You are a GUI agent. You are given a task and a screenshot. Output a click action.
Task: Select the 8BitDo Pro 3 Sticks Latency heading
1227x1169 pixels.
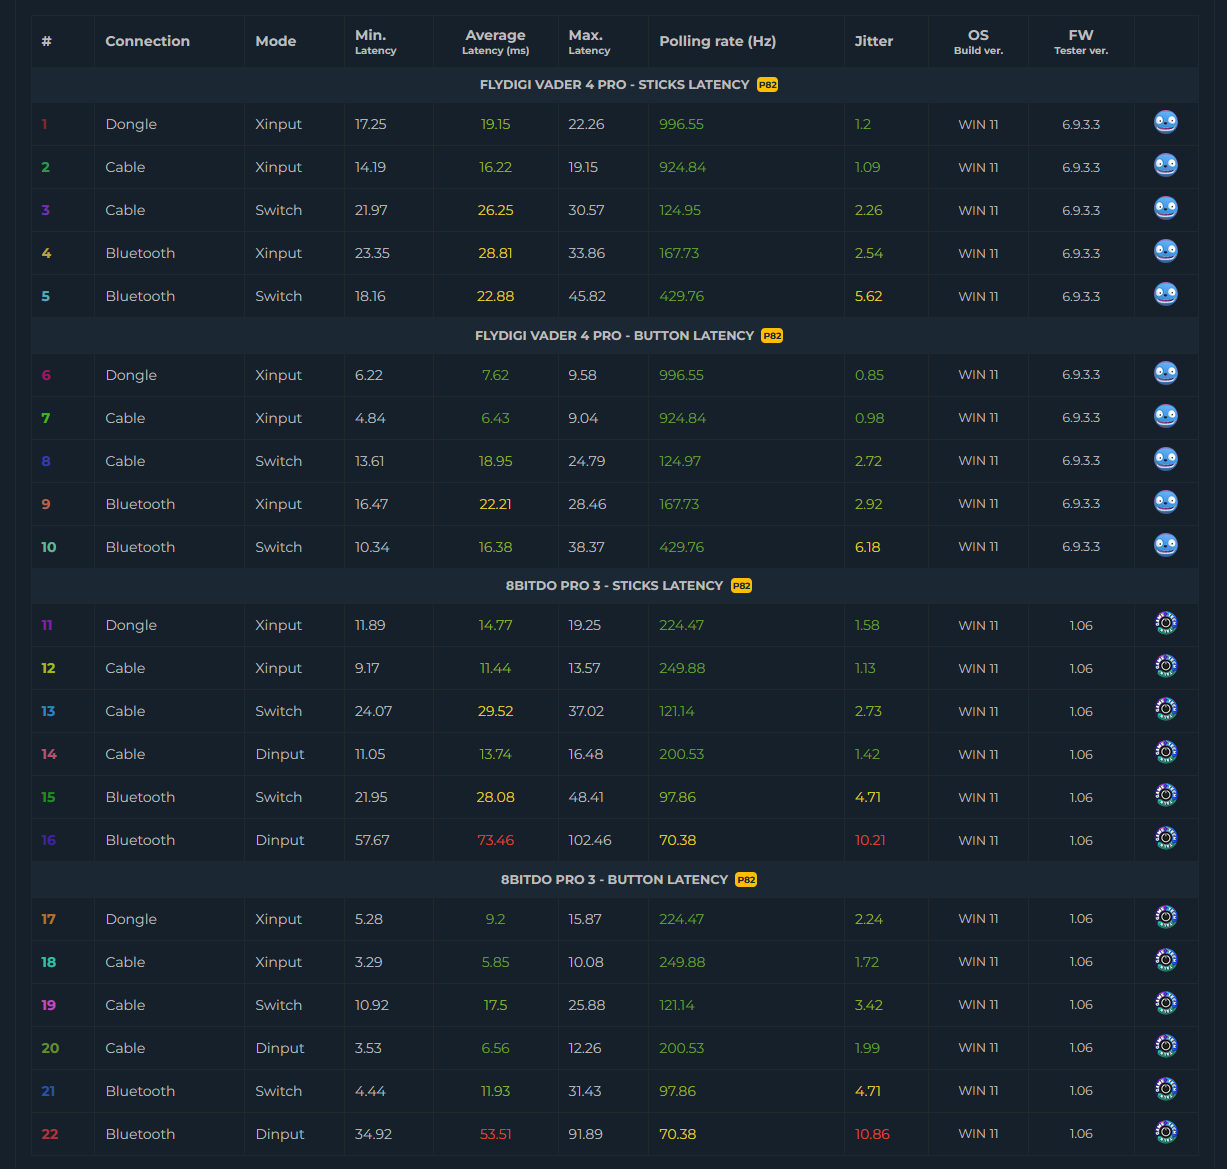[614, 586]
